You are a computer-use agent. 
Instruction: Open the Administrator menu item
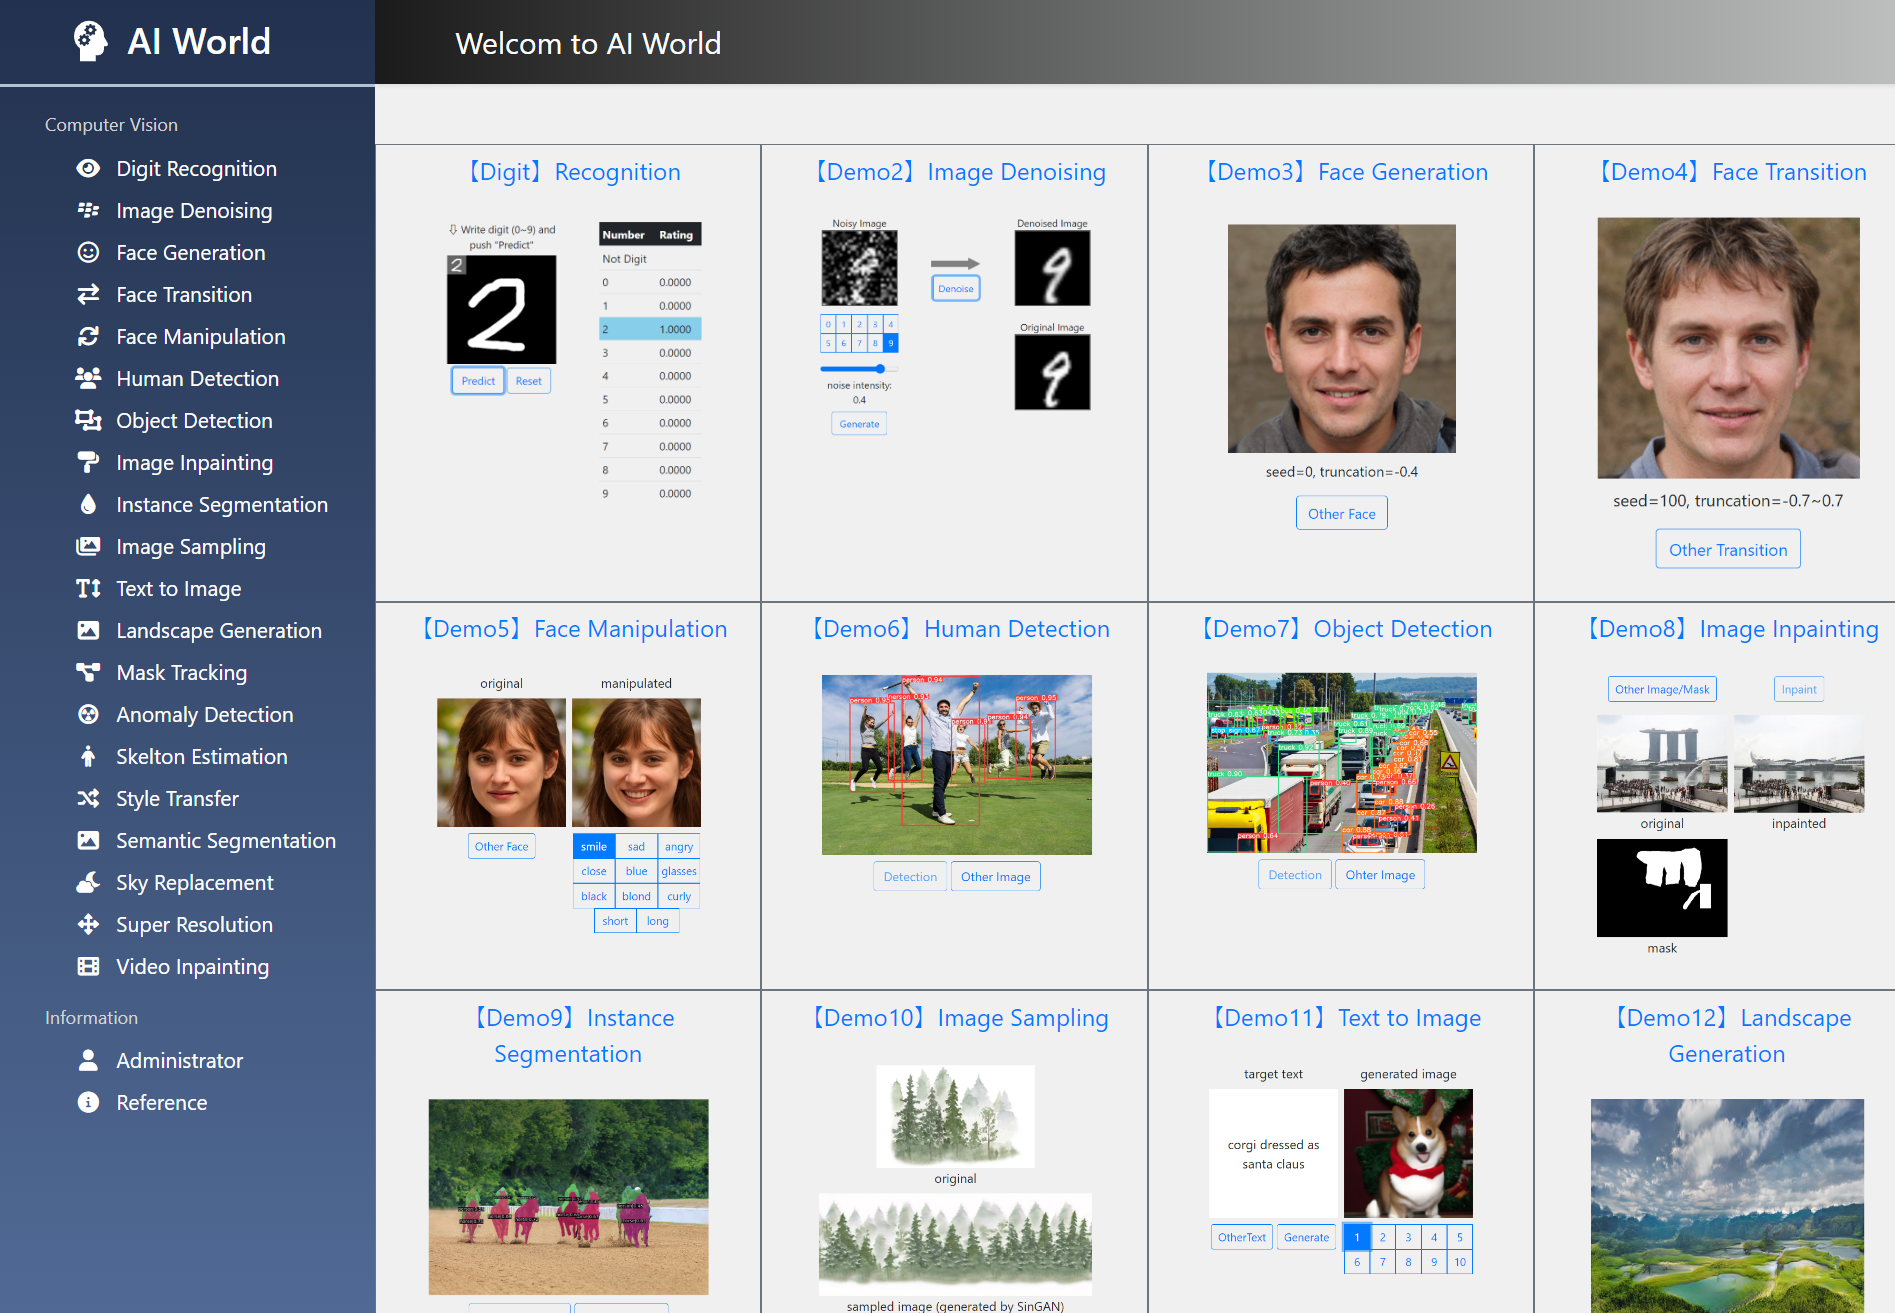(179, 1060)
